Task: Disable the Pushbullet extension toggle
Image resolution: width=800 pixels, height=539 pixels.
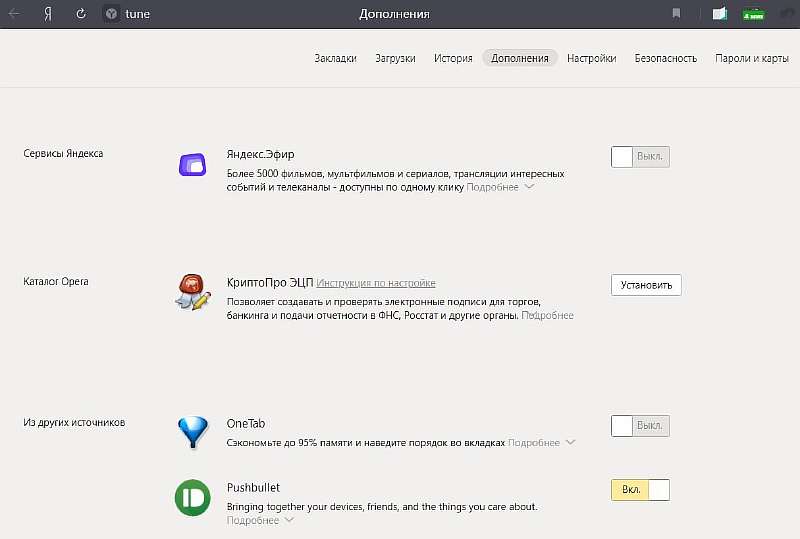Action: coord(640,490)
